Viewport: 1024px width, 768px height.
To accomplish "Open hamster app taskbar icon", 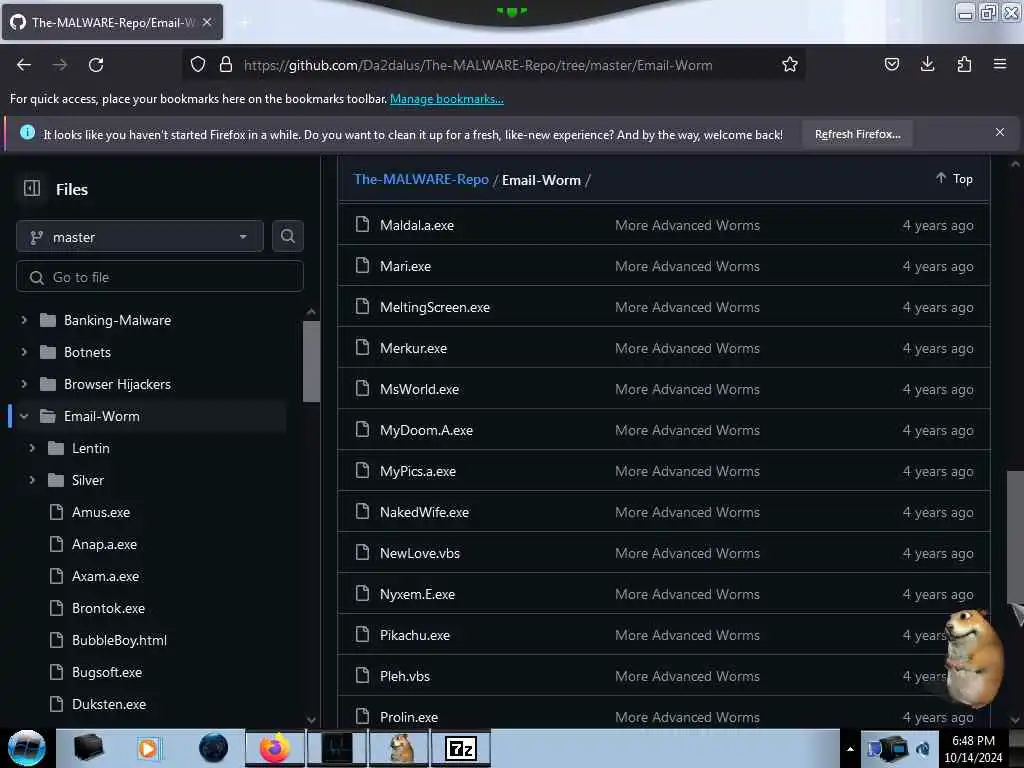I will (400, 748).
